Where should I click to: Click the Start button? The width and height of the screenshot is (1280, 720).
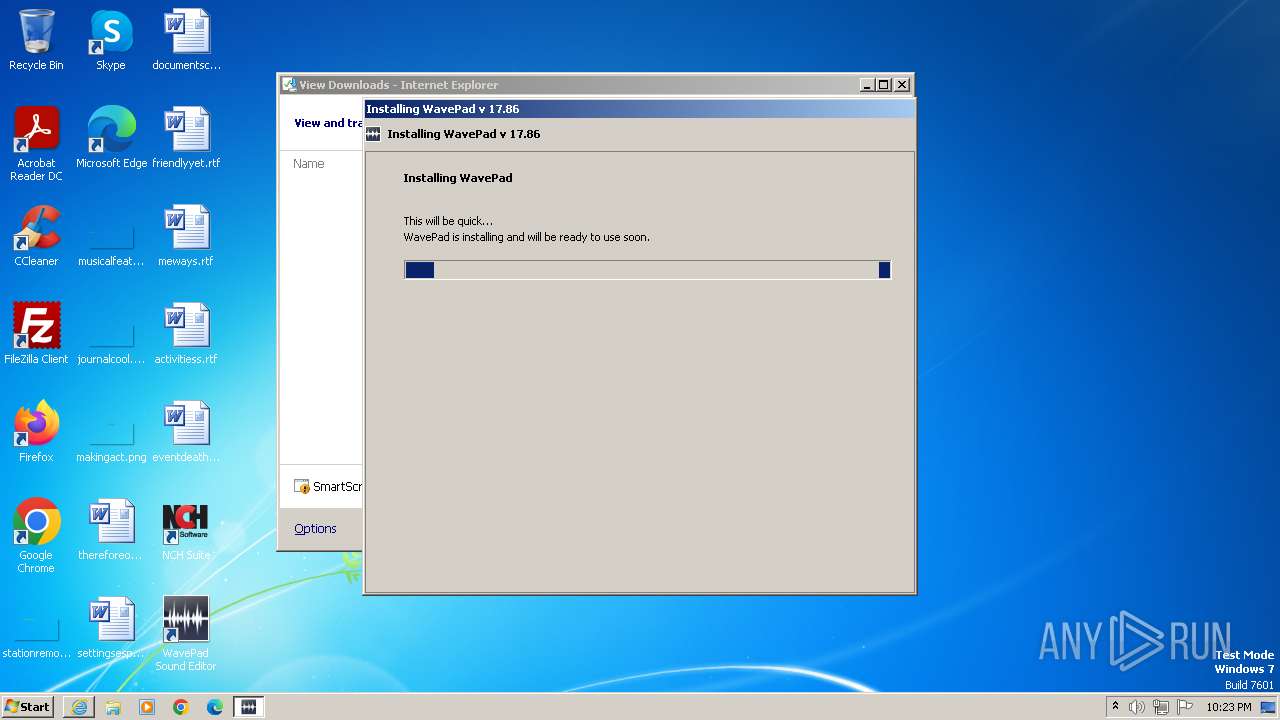(x=27, y=706)
